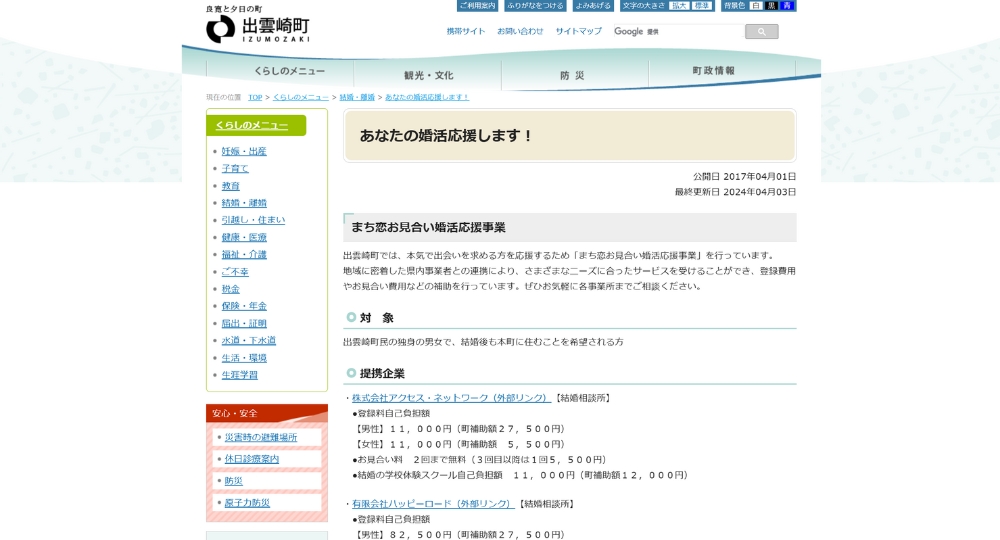Reset text size with 標準 button
Screen dimensions: 1000x540
[702, 6]
